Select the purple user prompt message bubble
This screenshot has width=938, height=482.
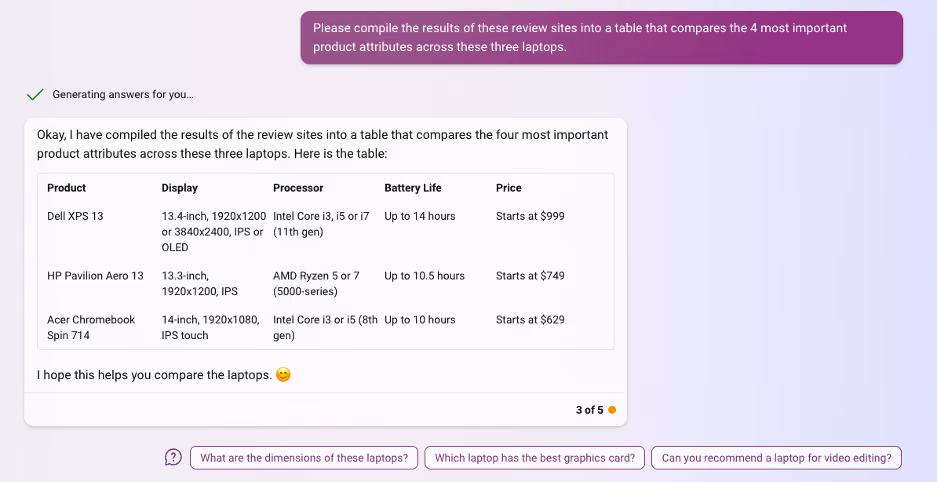point(601,37)
